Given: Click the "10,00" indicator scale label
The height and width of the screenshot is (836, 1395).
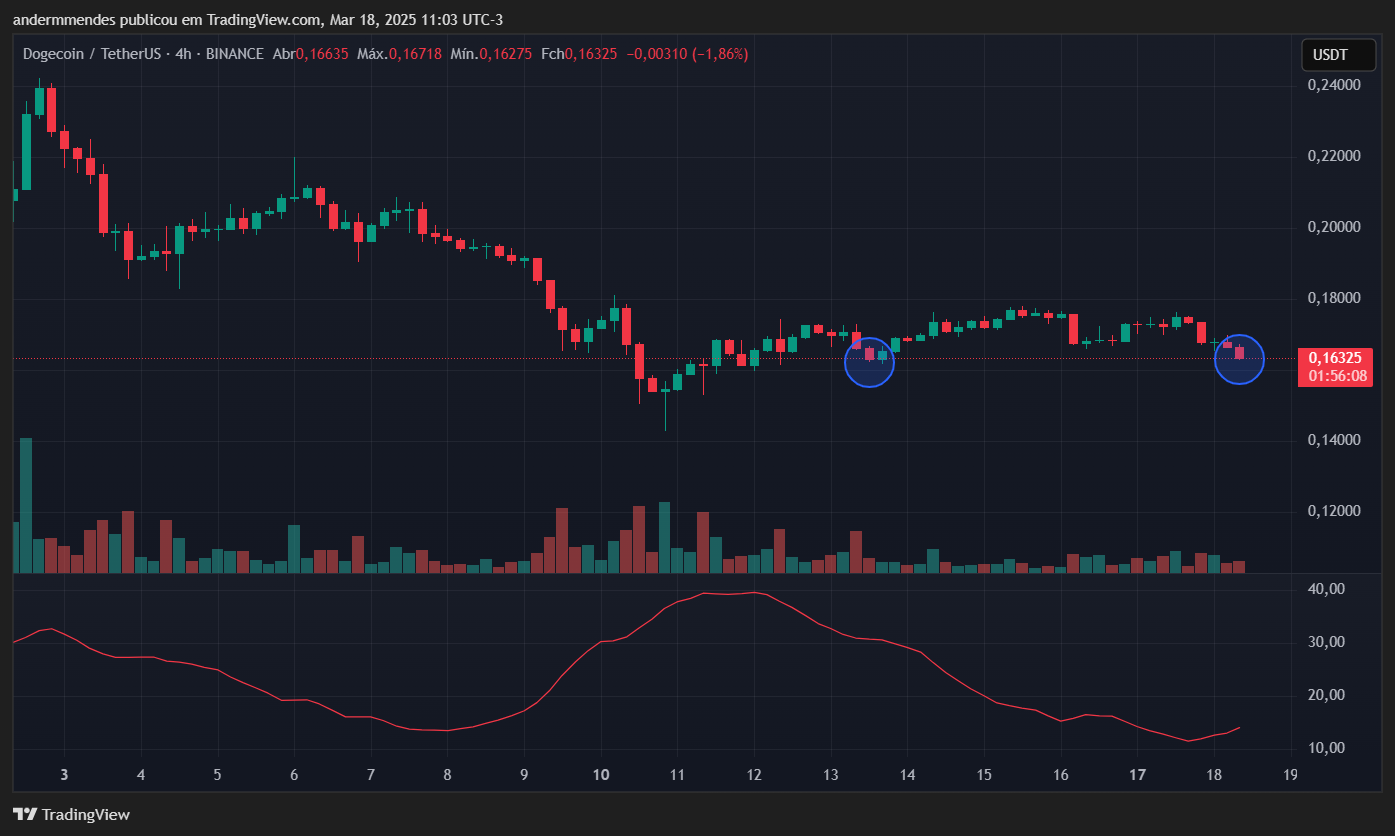Looking at the screenshot, I should point(1326,749).
